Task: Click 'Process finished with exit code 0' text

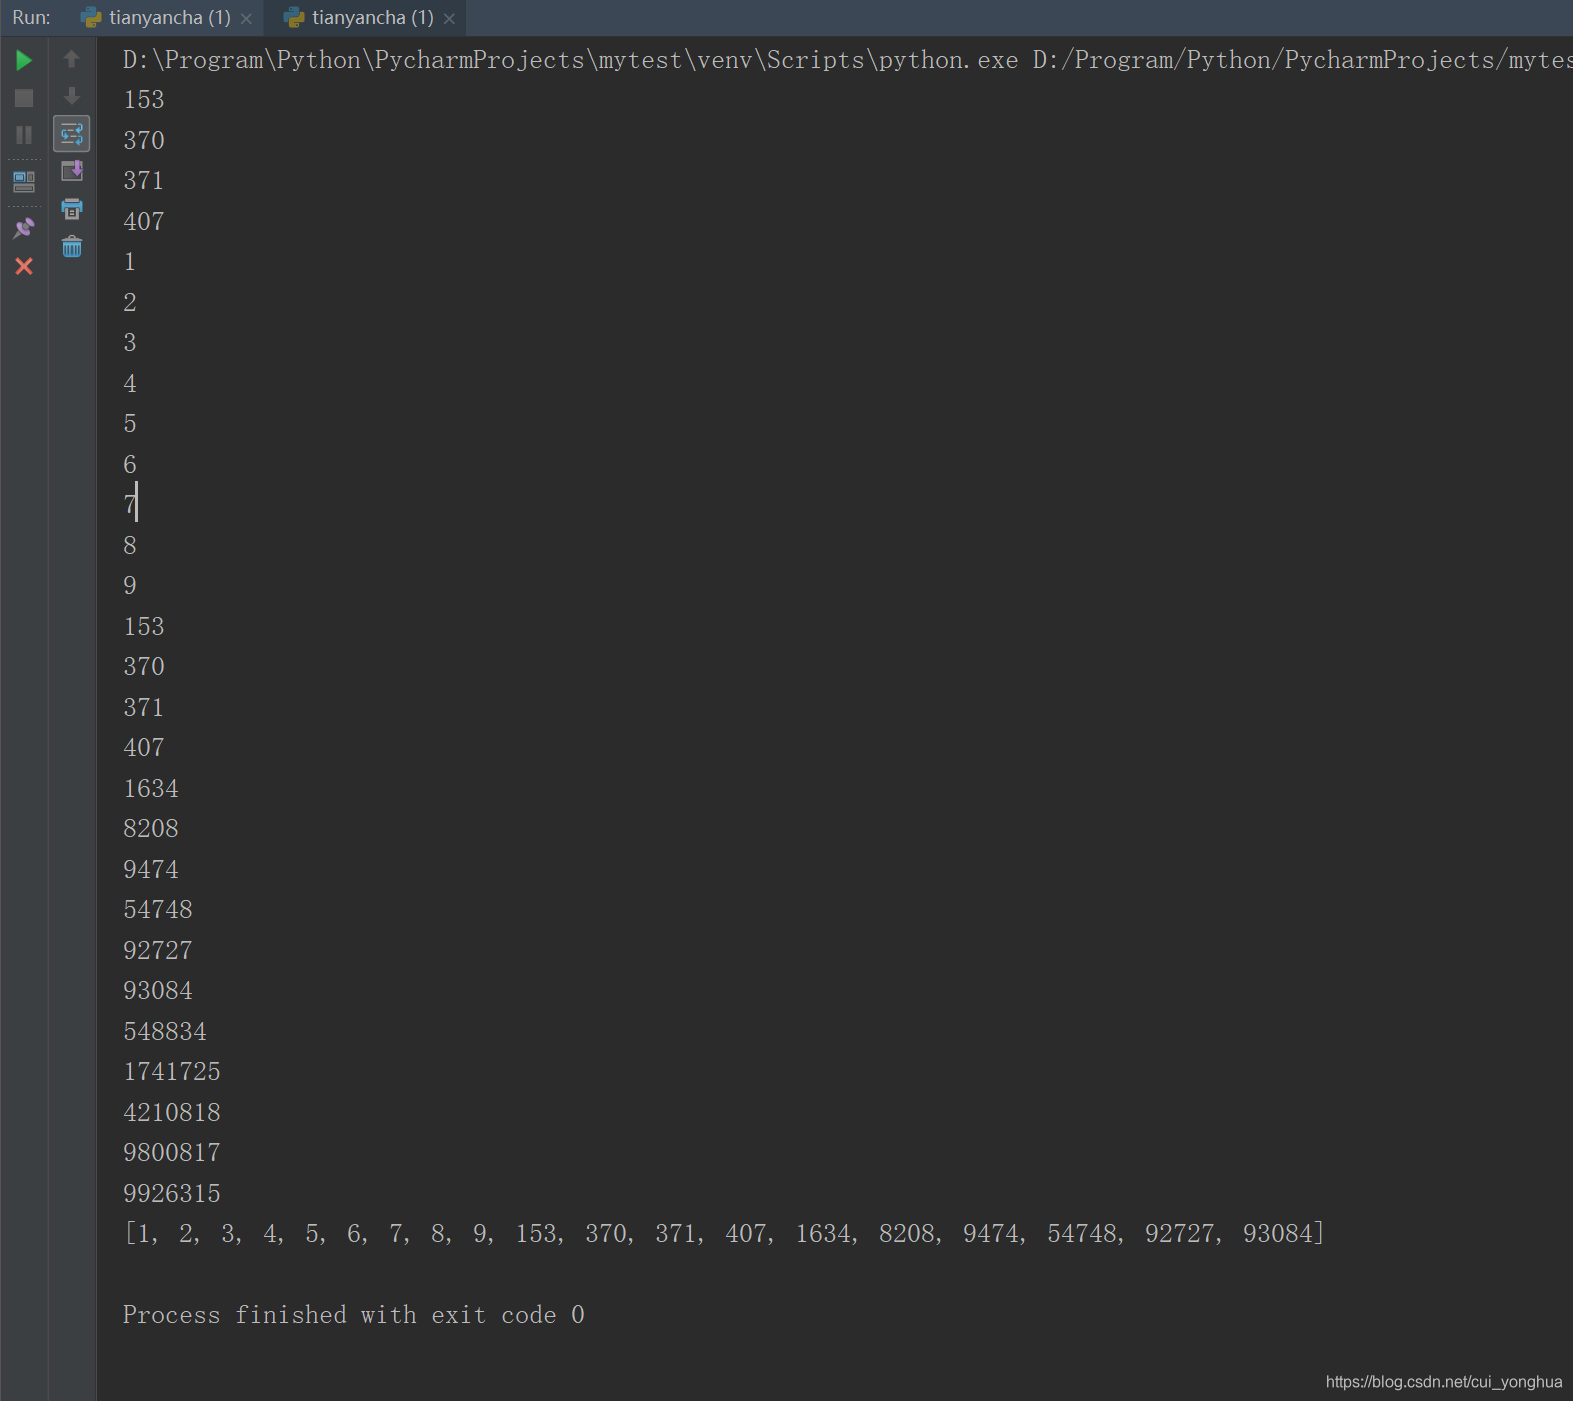Action: [354, 1314]
